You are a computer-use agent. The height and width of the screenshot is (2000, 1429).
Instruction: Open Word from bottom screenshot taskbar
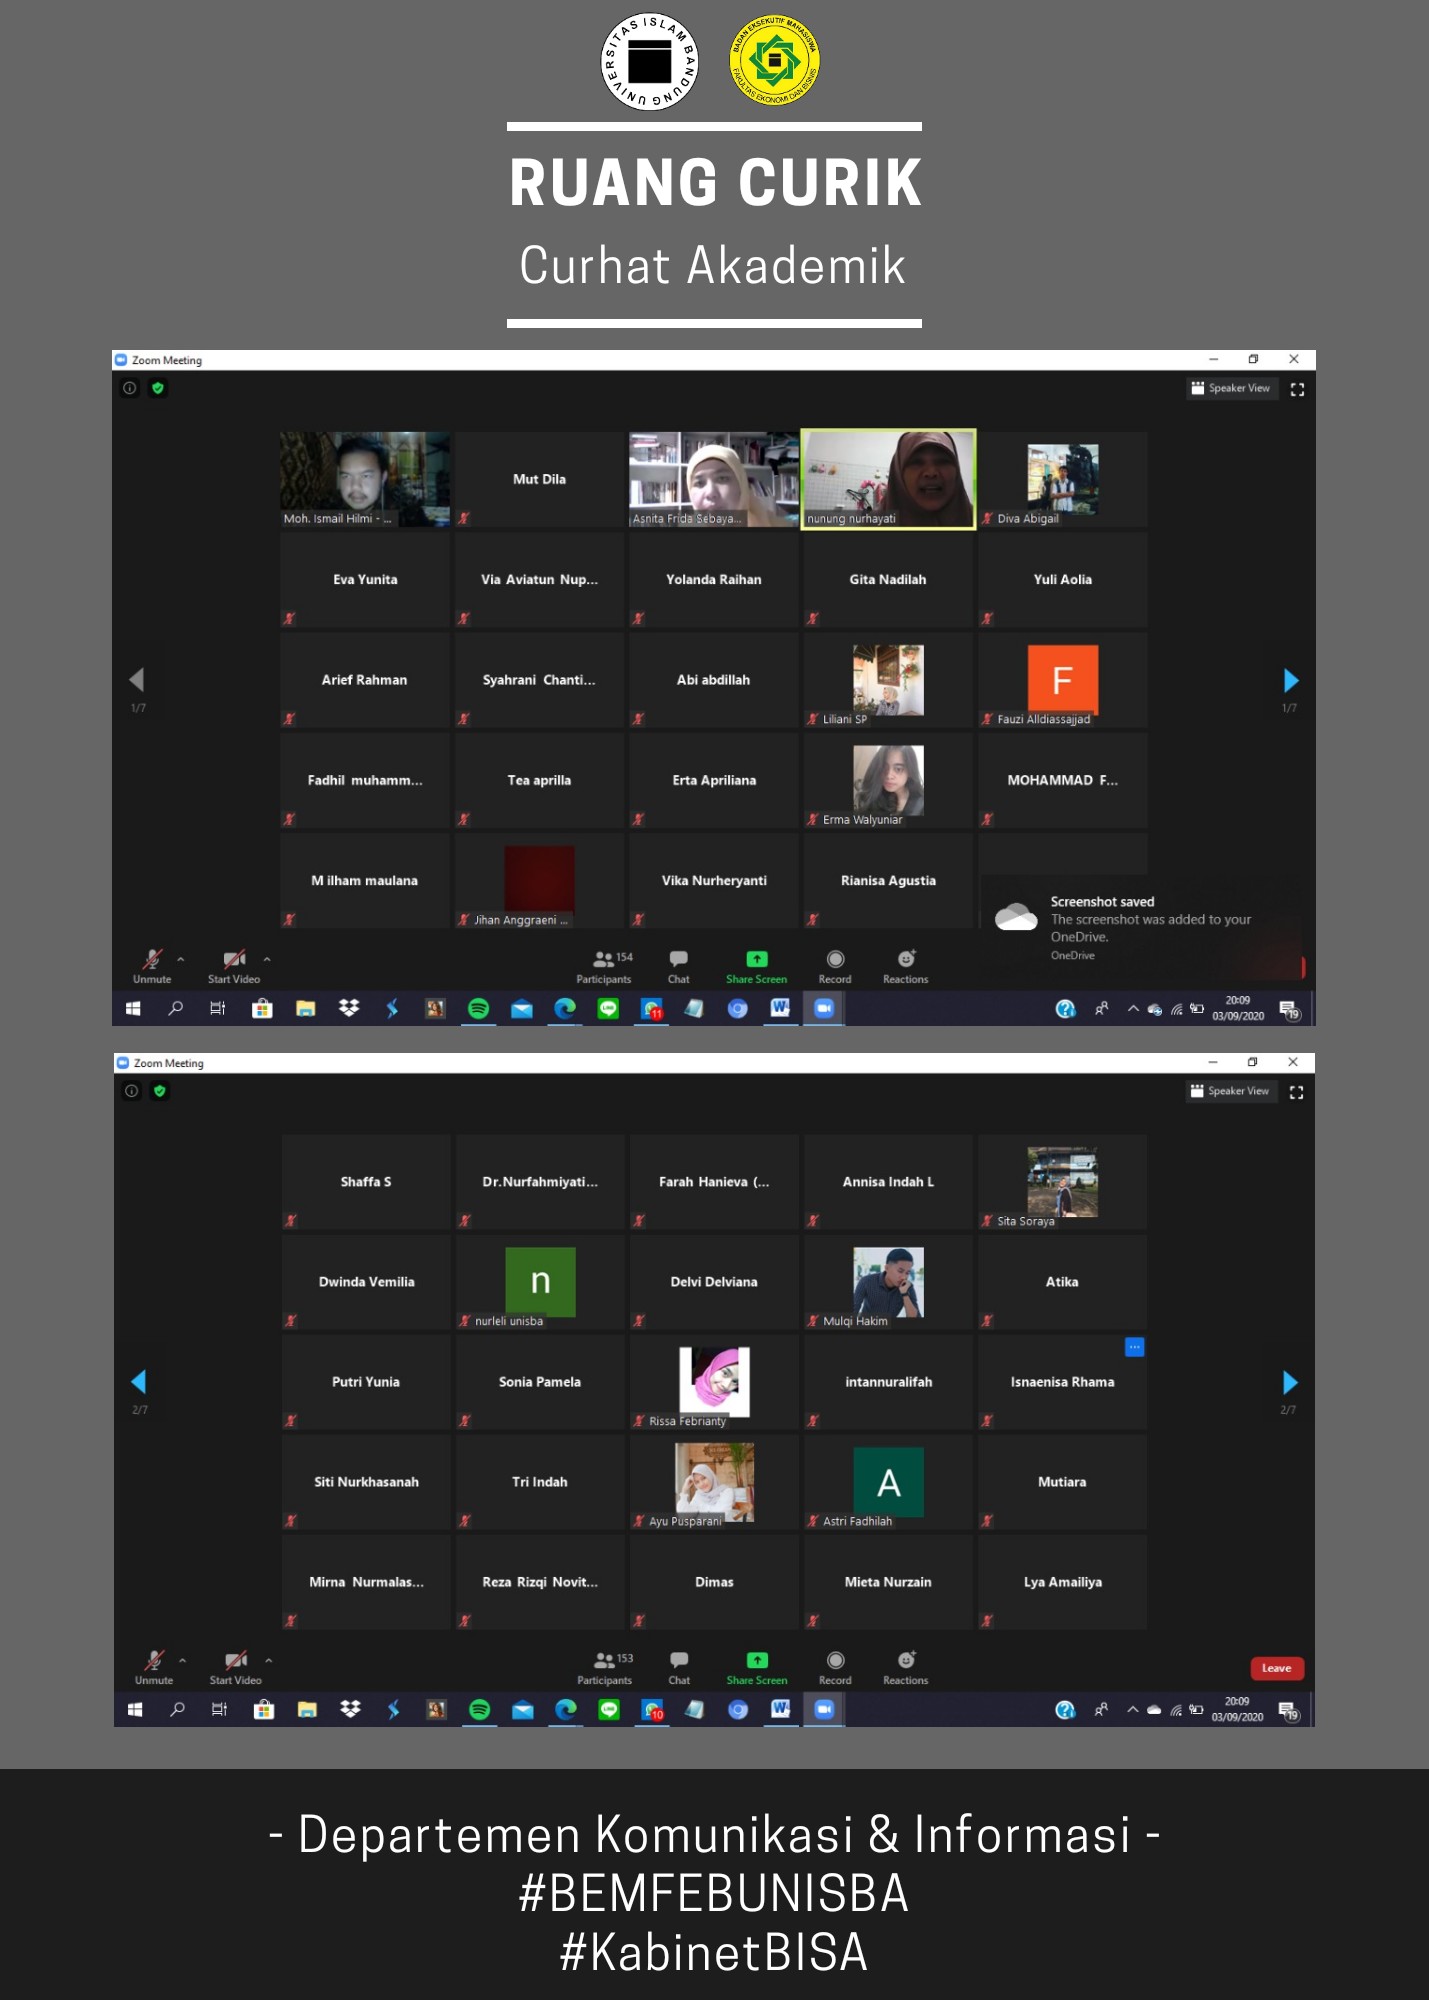click(x=780, y=1710)
